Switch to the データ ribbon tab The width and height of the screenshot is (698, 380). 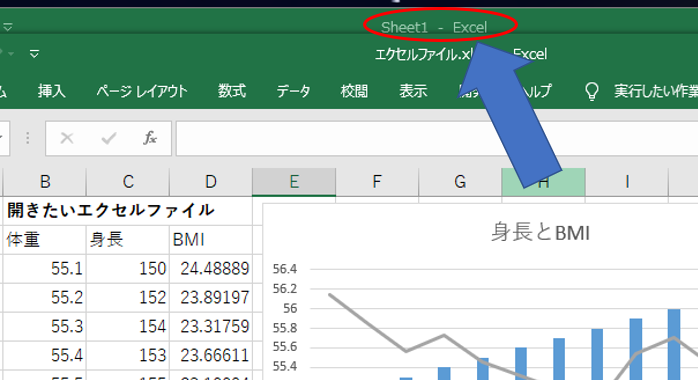point(293,91)
